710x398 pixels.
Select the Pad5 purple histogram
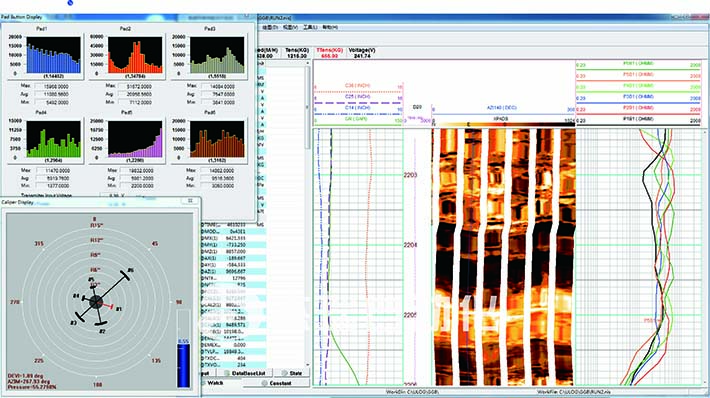(135, 139)
